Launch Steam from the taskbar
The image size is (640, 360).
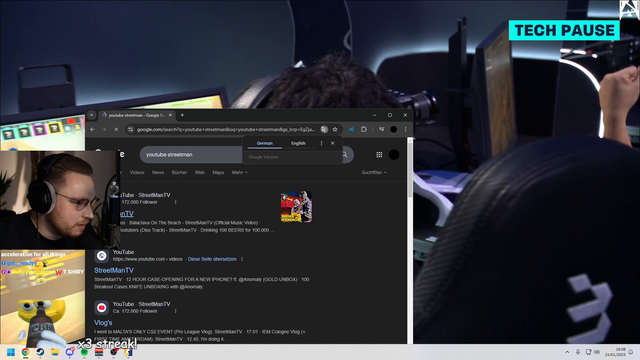40,352
